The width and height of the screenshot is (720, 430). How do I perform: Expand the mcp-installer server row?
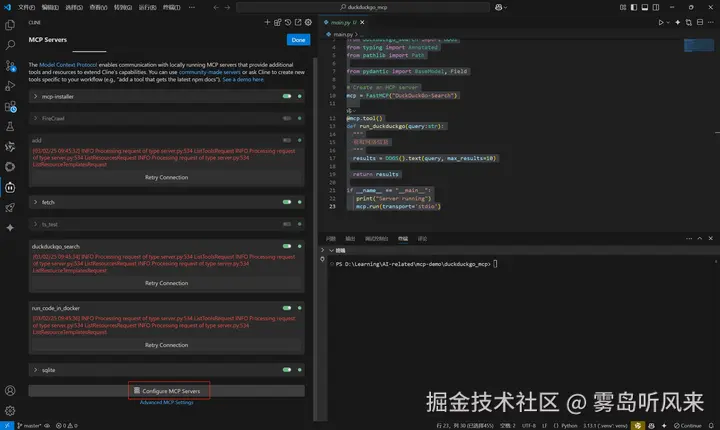(35, 96)
